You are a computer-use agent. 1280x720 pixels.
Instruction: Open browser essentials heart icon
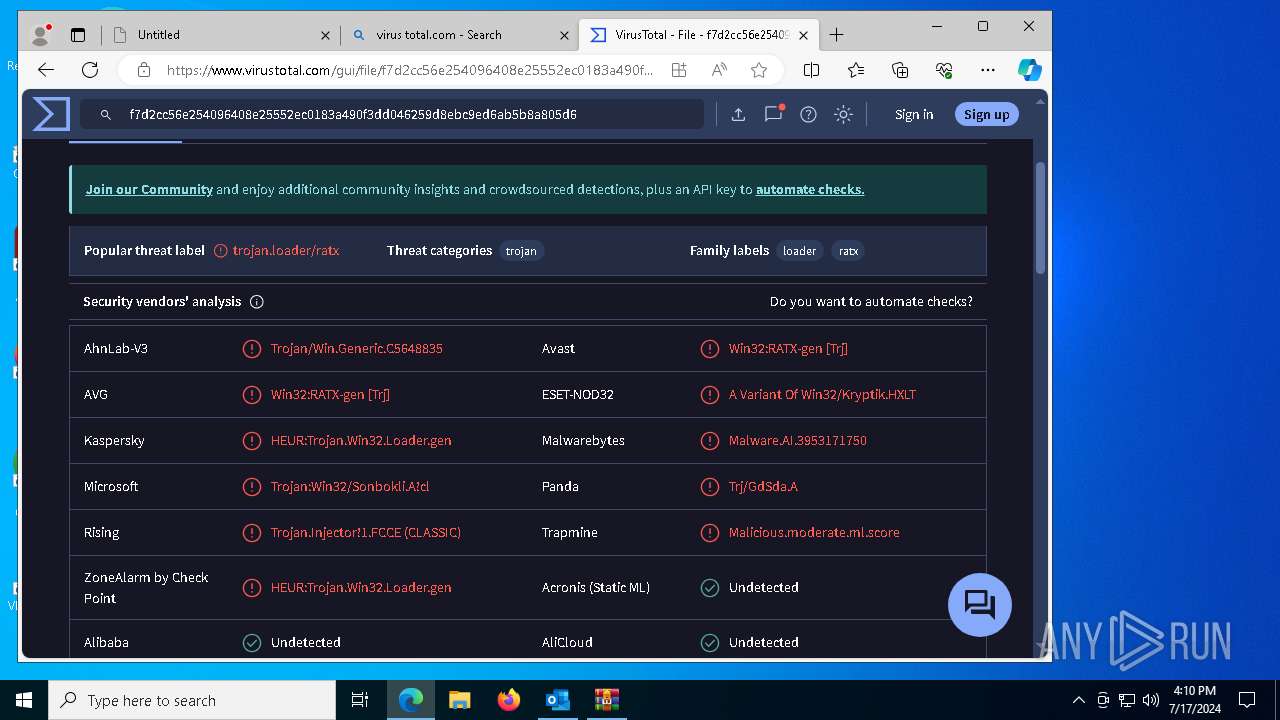(x=944, y=70)
